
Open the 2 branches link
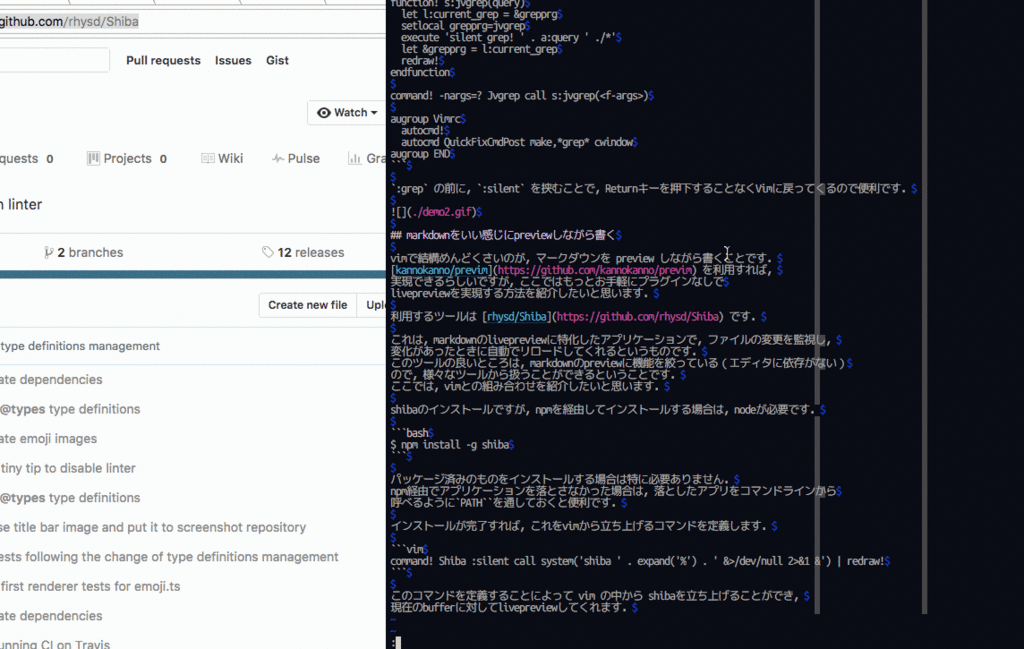[90, 252]
